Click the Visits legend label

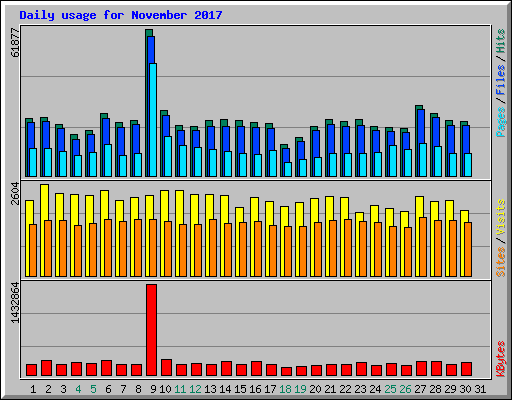[x=501, y=218]
